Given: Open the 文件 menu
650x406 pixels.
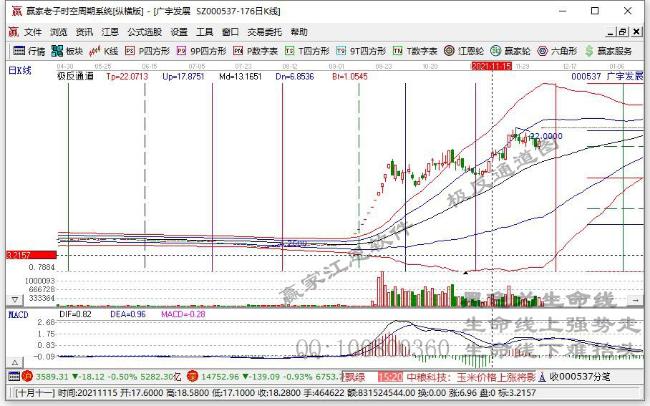Looking at the screenshot, I should click(x=33, y=32).
